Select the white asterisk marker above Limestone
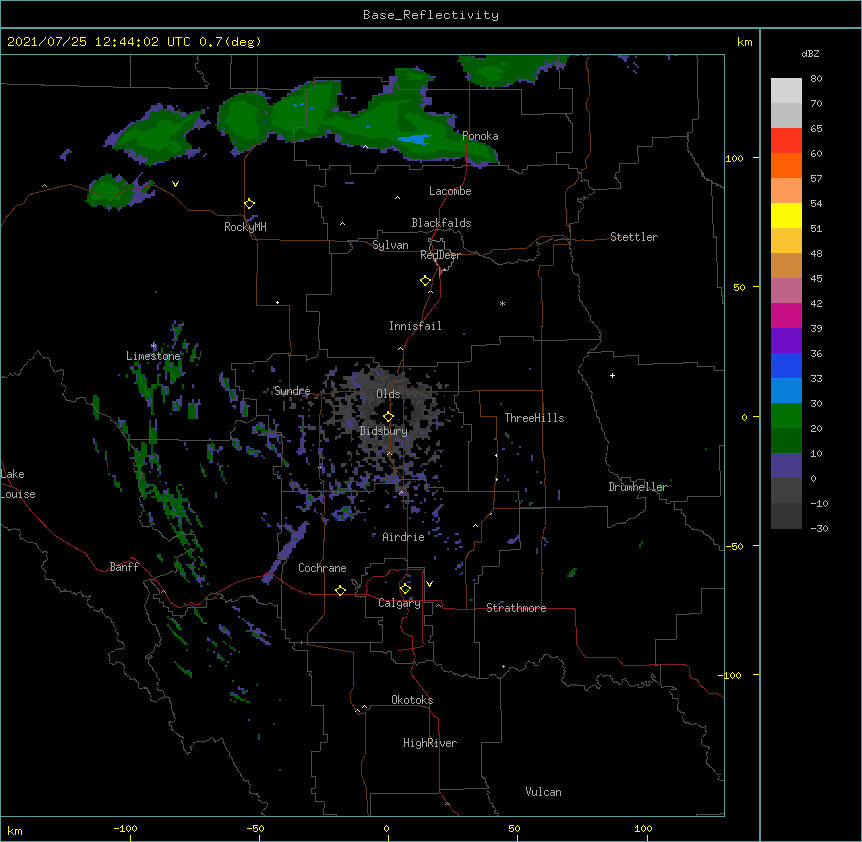Image resolution: width=862 pixels, height=842 pixels. coord(153,346)
